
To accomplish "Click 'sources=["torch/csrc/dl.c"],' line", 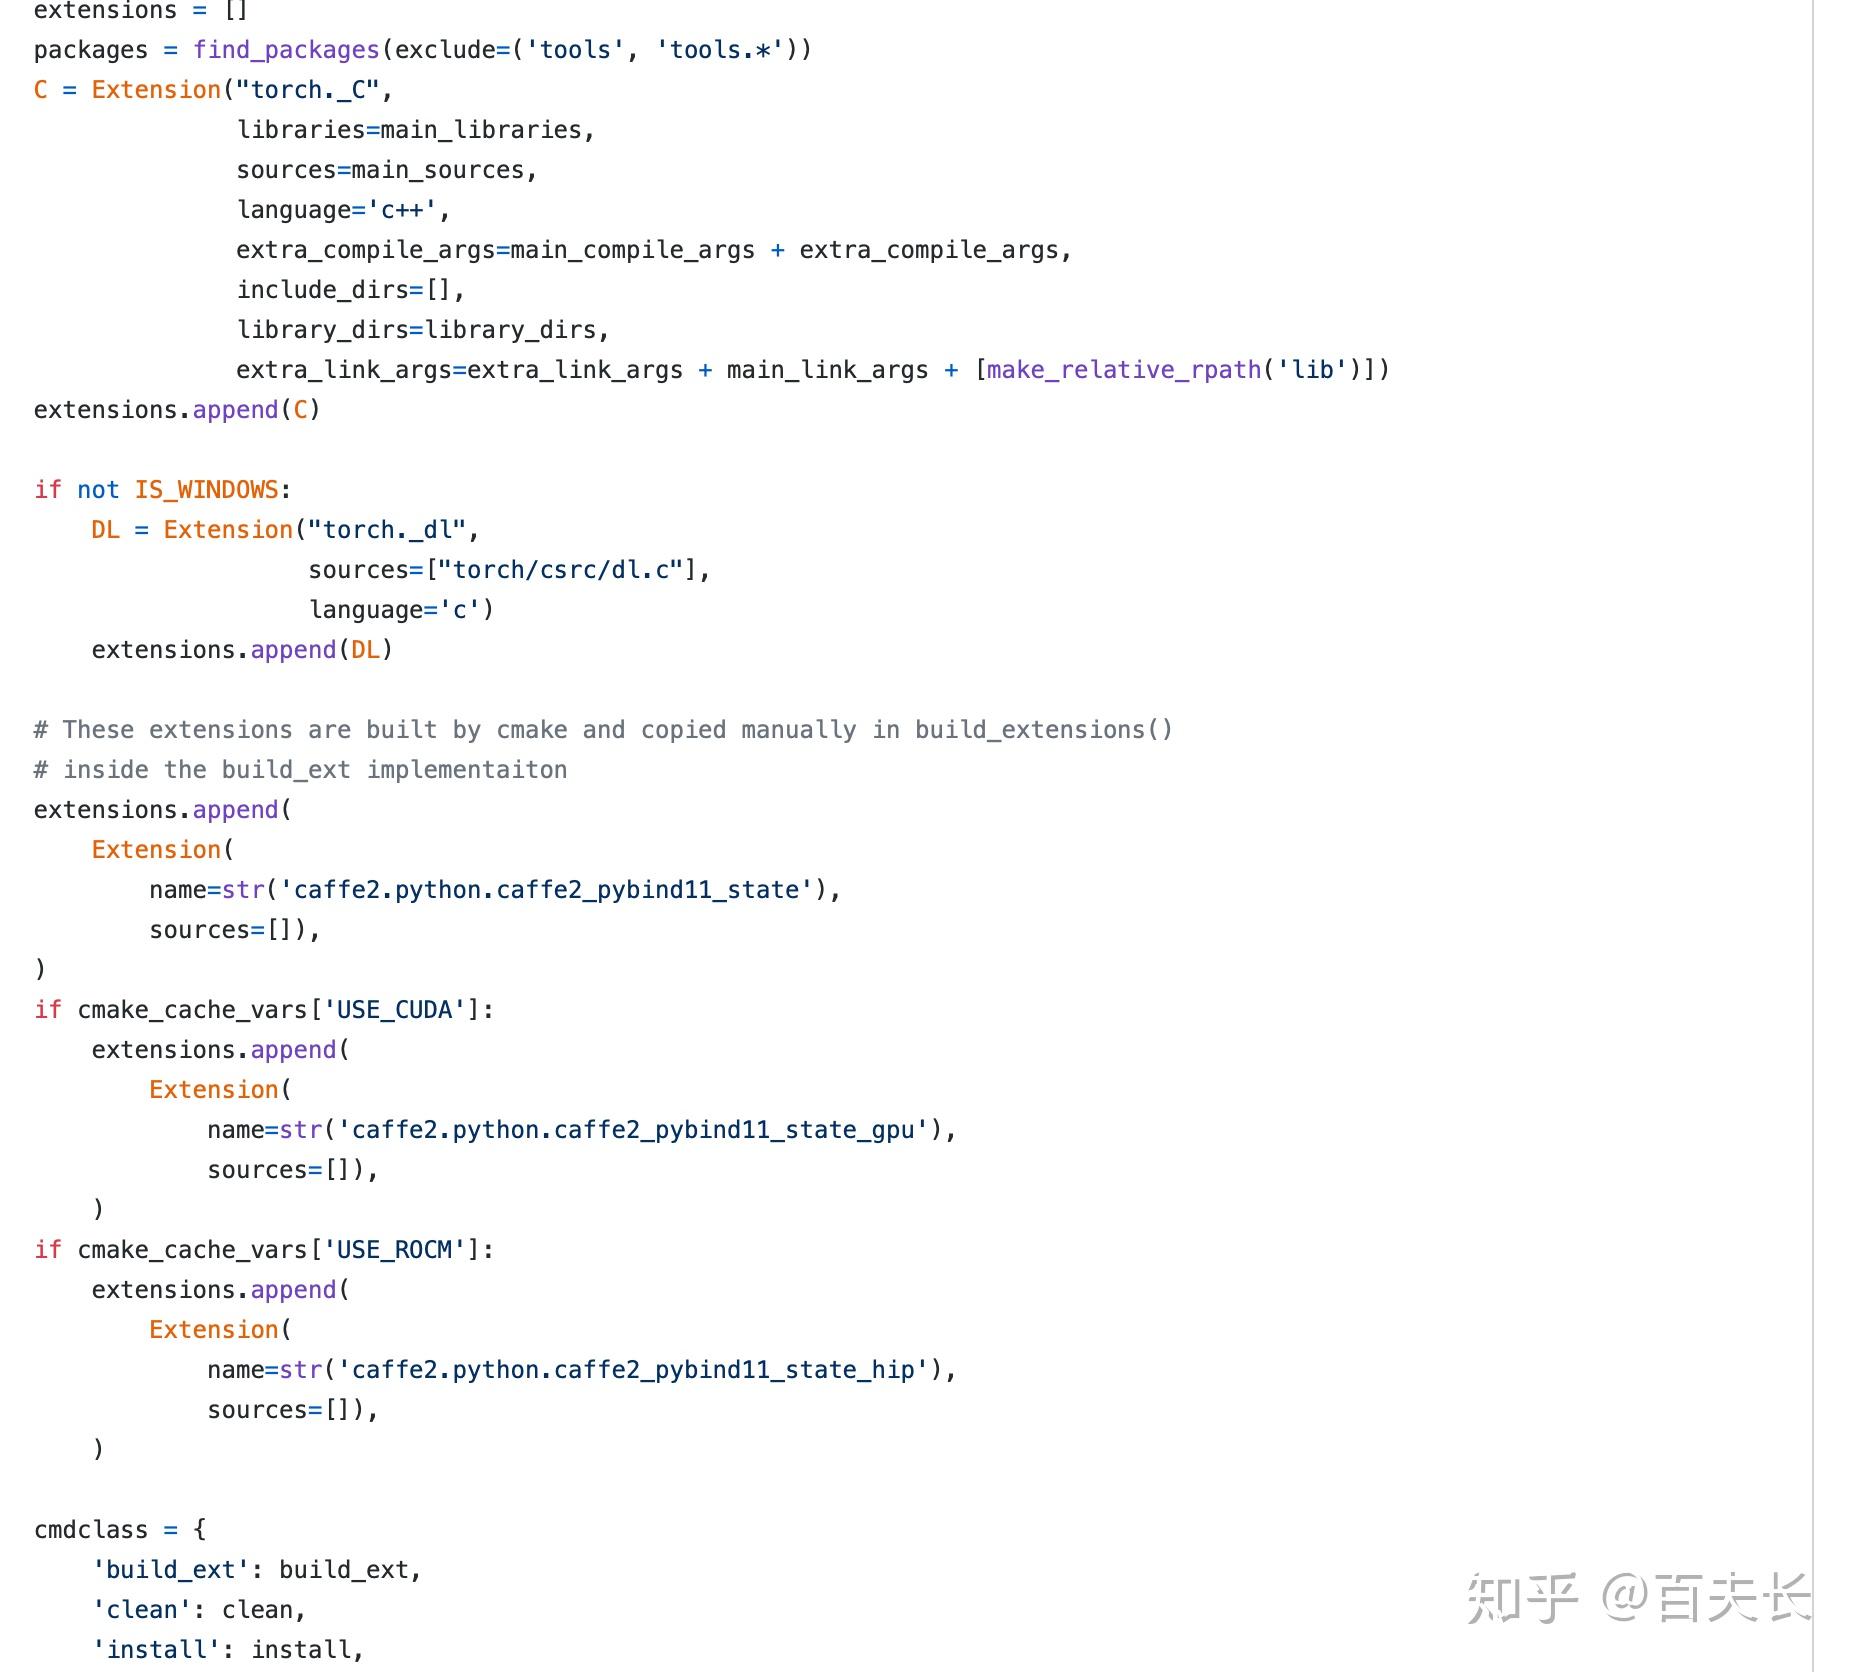I will click(x=510, y=570).
